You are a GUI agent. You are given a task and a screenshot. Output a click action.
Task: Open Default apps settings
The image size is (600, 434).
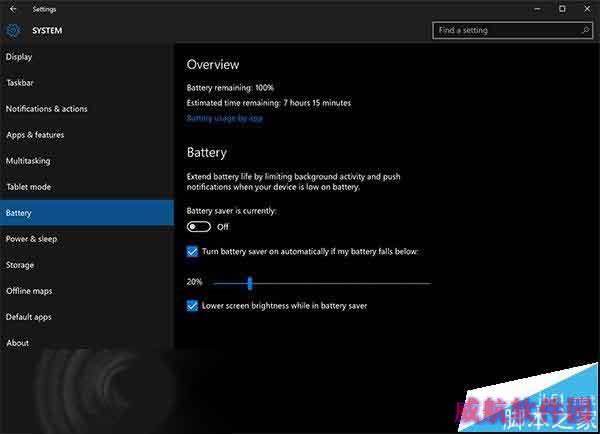point(87,317)
